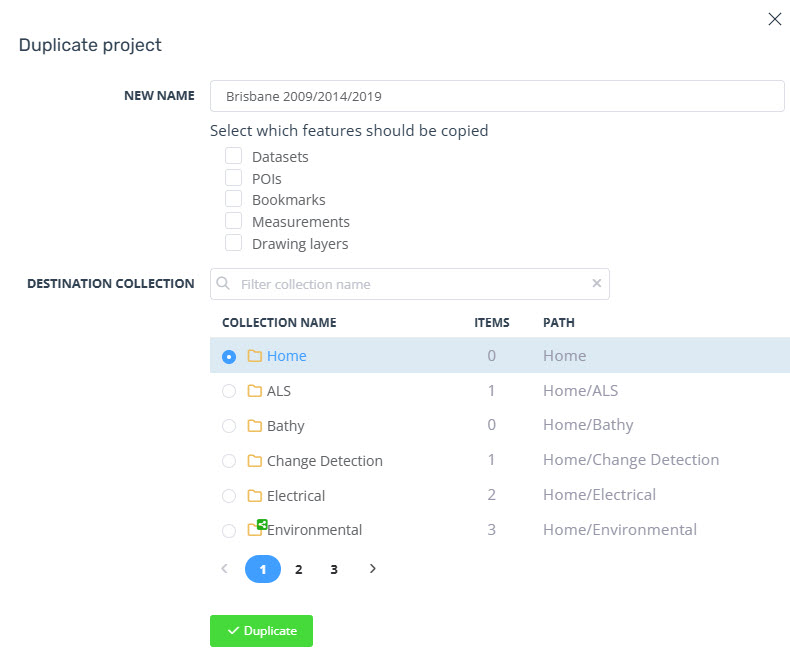Click the Home/Environmental path text
The height and width of the screenshot is (665, 790).
coord(620,529)
